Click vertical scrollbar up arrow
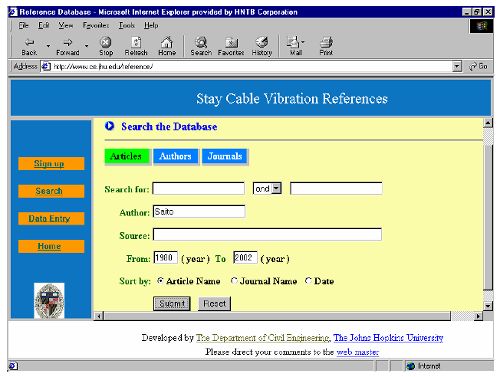Screen dimensions: 500x377 tap(488, 123)
